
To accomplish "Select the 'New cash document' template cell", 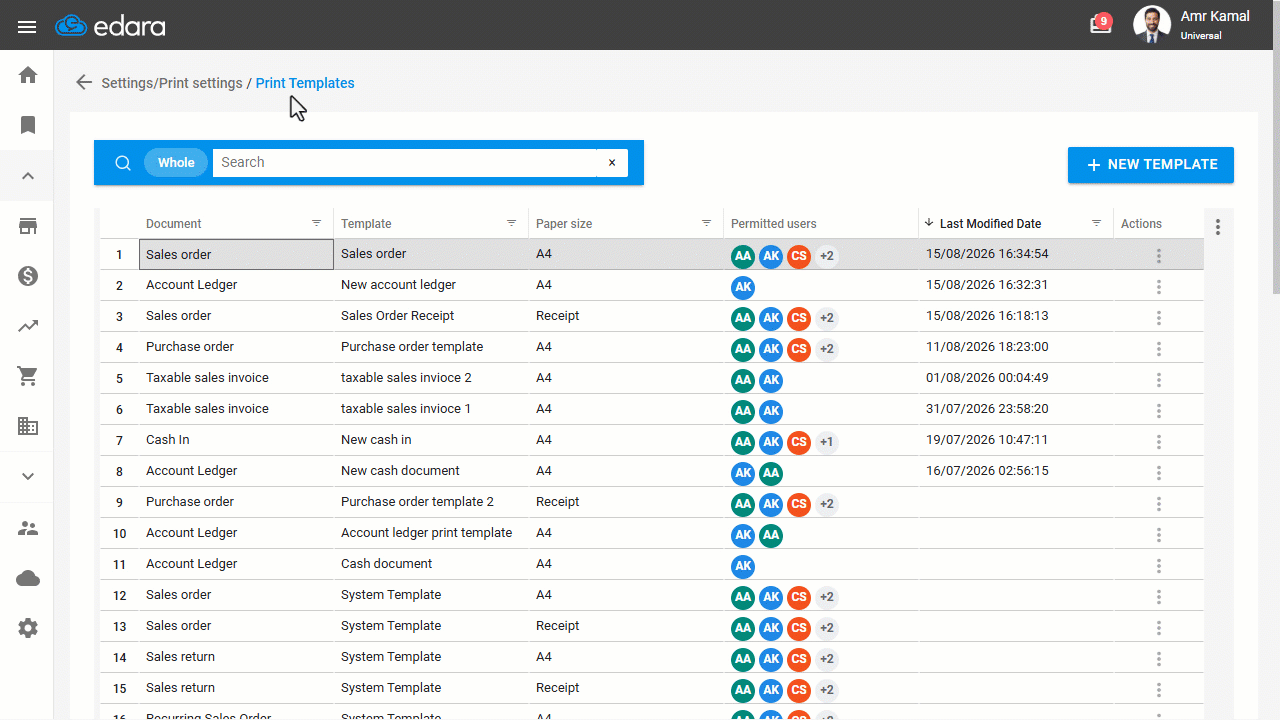I will [431, 471].
